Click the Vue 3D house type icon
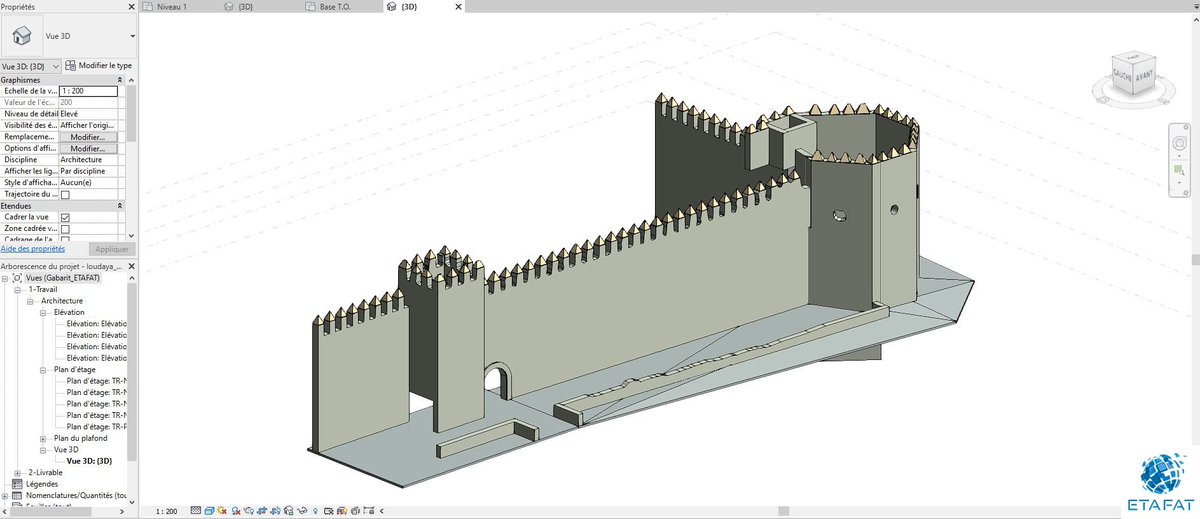Viewport: 1200px width, 519px height. pos(22,36)
